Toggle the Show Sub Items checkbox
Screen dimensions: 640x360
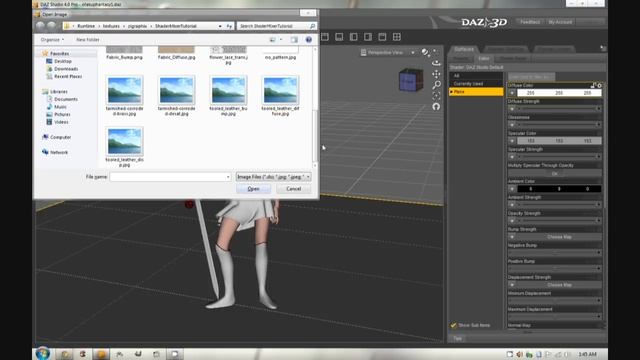453,325
